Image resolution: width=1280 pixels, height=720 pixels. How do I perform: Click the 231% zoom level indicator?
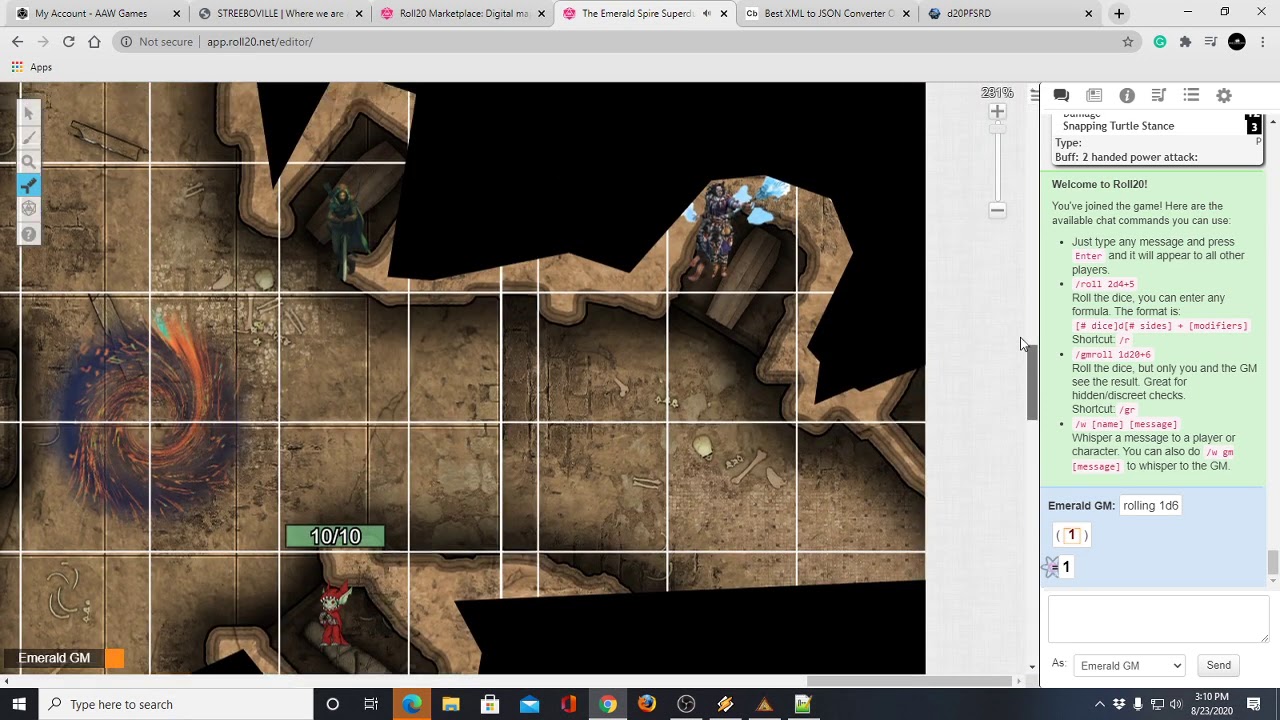click(997, 93)
